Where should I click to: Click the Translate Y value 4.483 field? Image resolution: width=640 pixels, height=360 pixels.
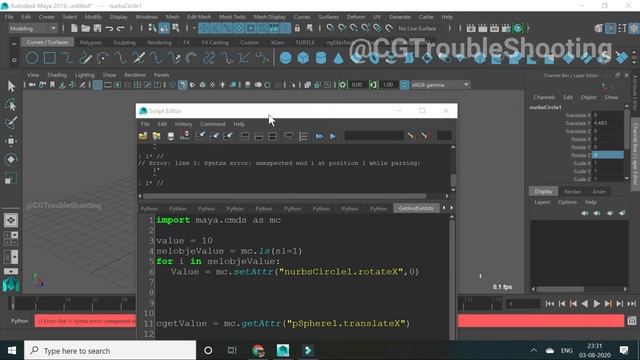(608, 123)
